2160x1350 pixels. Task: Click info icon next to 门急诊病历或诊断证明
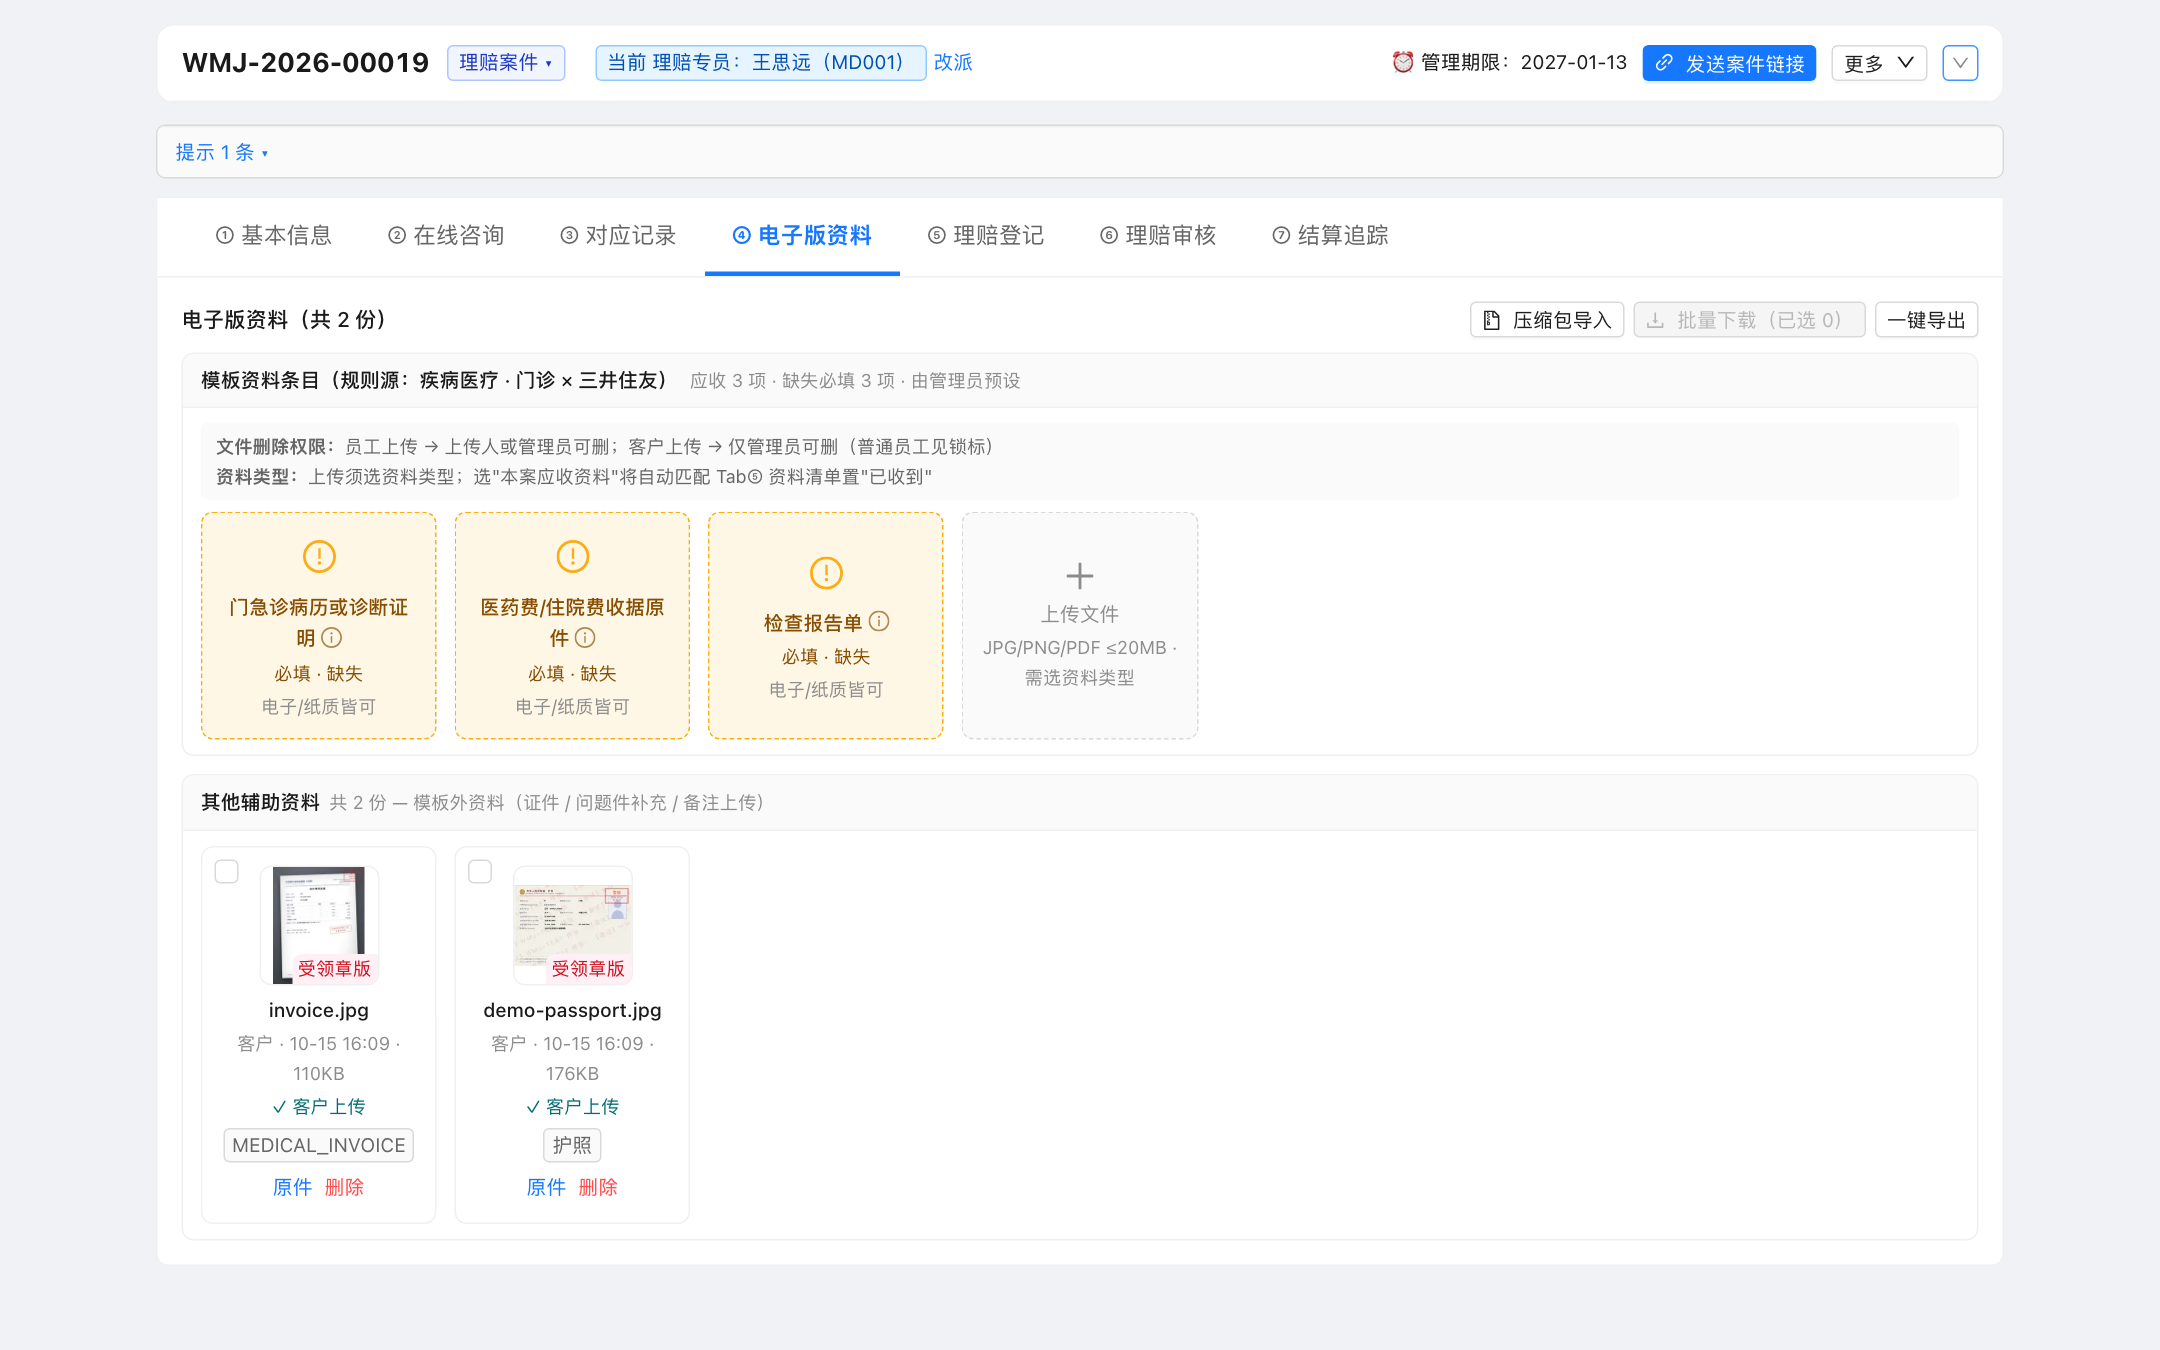(x=332, y=638)
